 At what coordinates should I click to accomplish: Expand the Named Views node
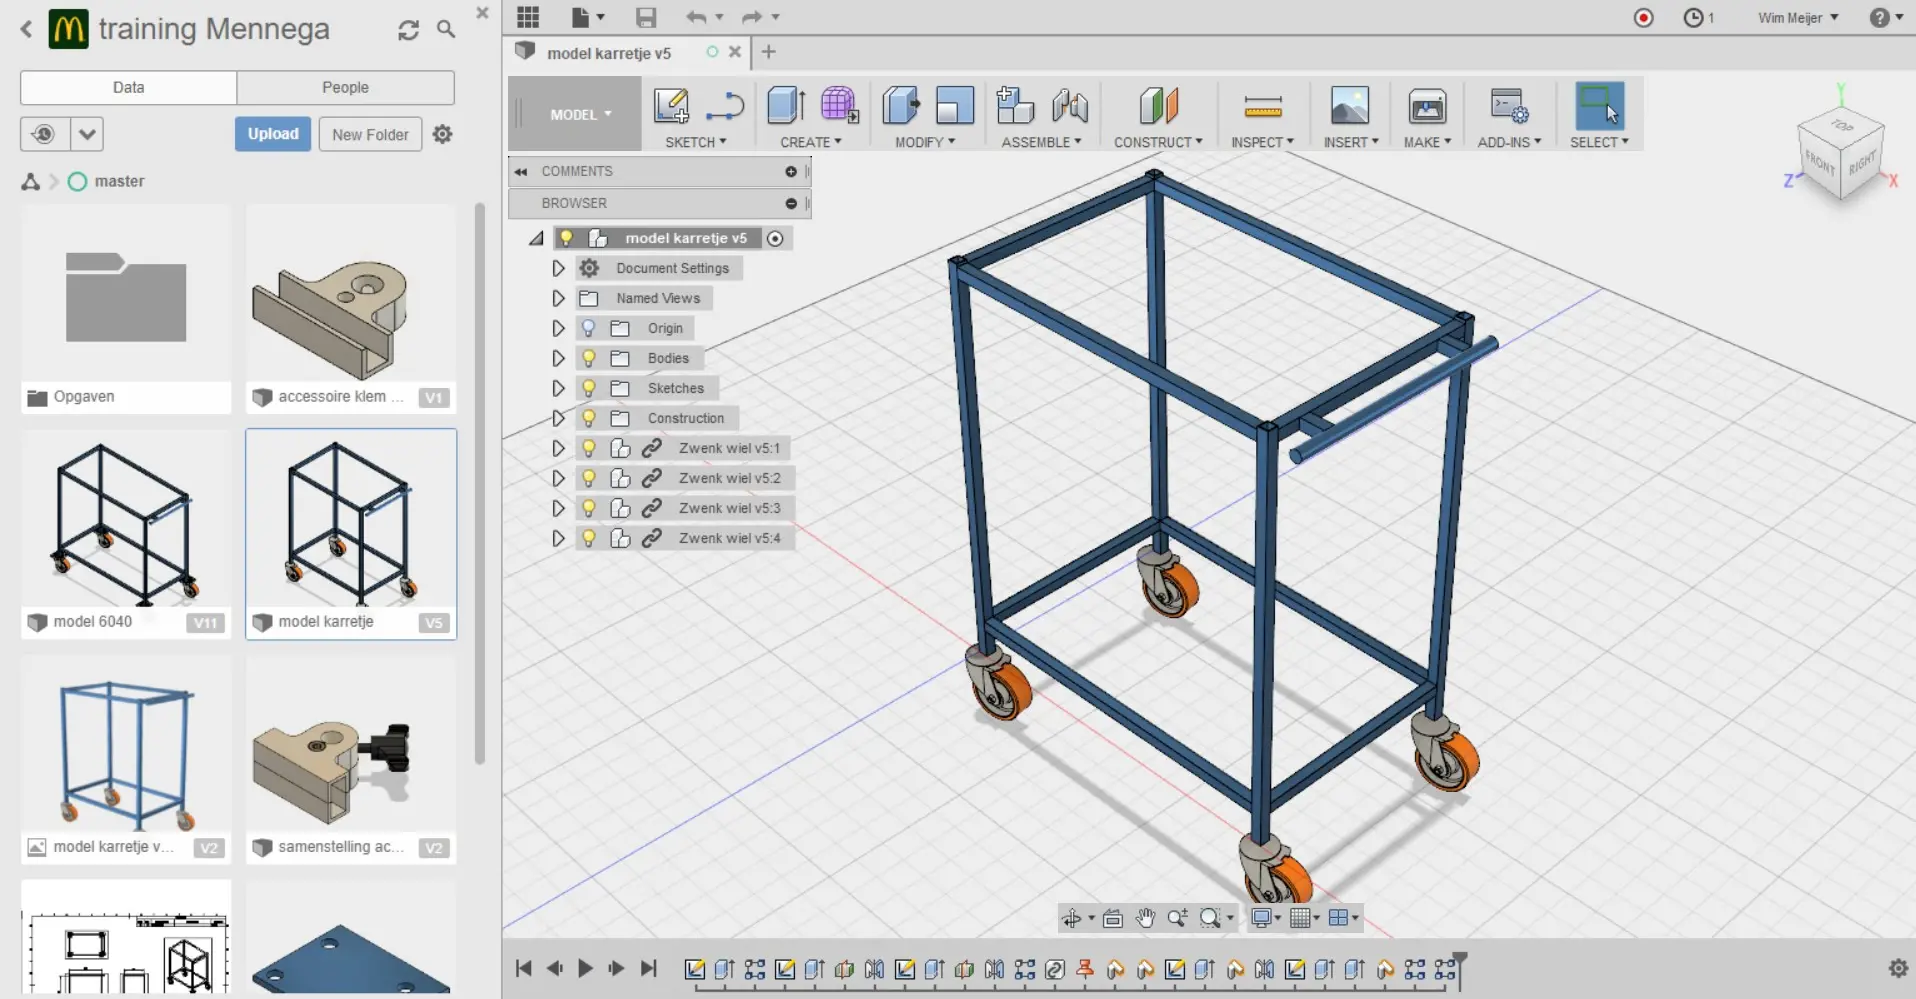558,298
